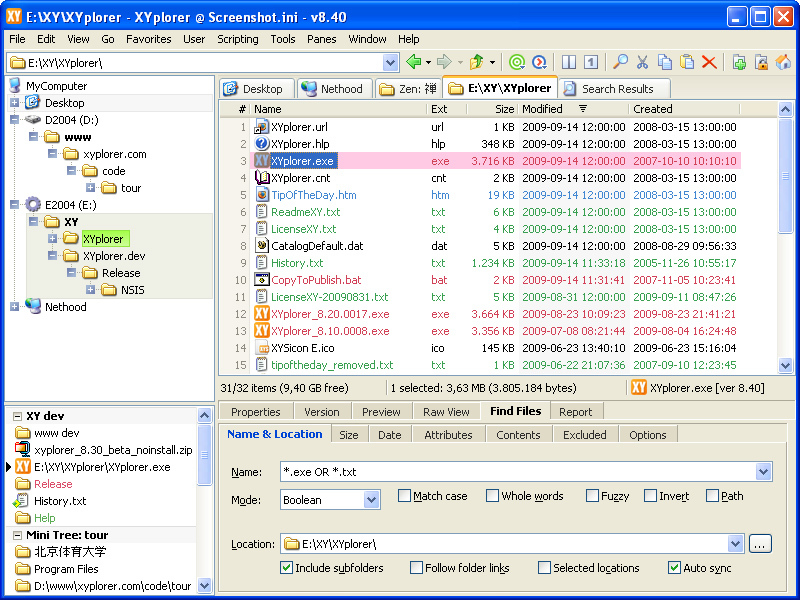This screenshot has height=600, width=800.
Task: Click the XY icon in status bar
Action: coord(639,388)
